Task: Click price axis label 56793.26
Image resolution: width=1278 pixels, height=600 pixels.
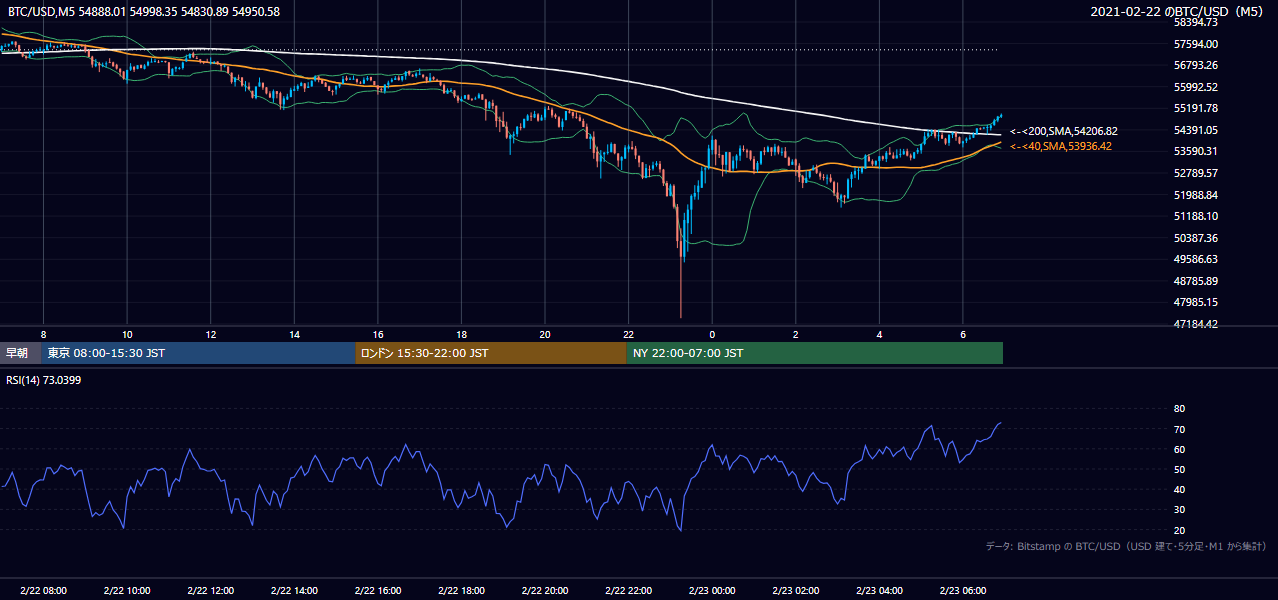Action: click(x=1196, y=65)
